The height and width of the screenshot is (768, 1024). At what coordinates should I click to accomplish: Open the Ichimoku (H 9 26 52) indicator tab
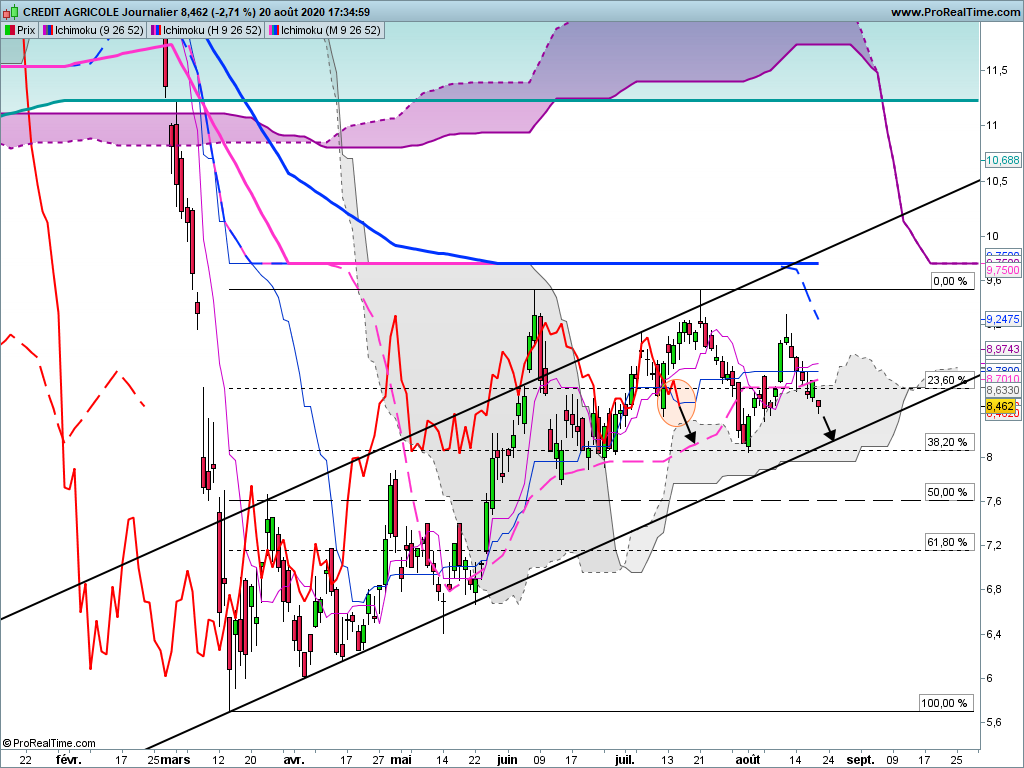[206, 30]
